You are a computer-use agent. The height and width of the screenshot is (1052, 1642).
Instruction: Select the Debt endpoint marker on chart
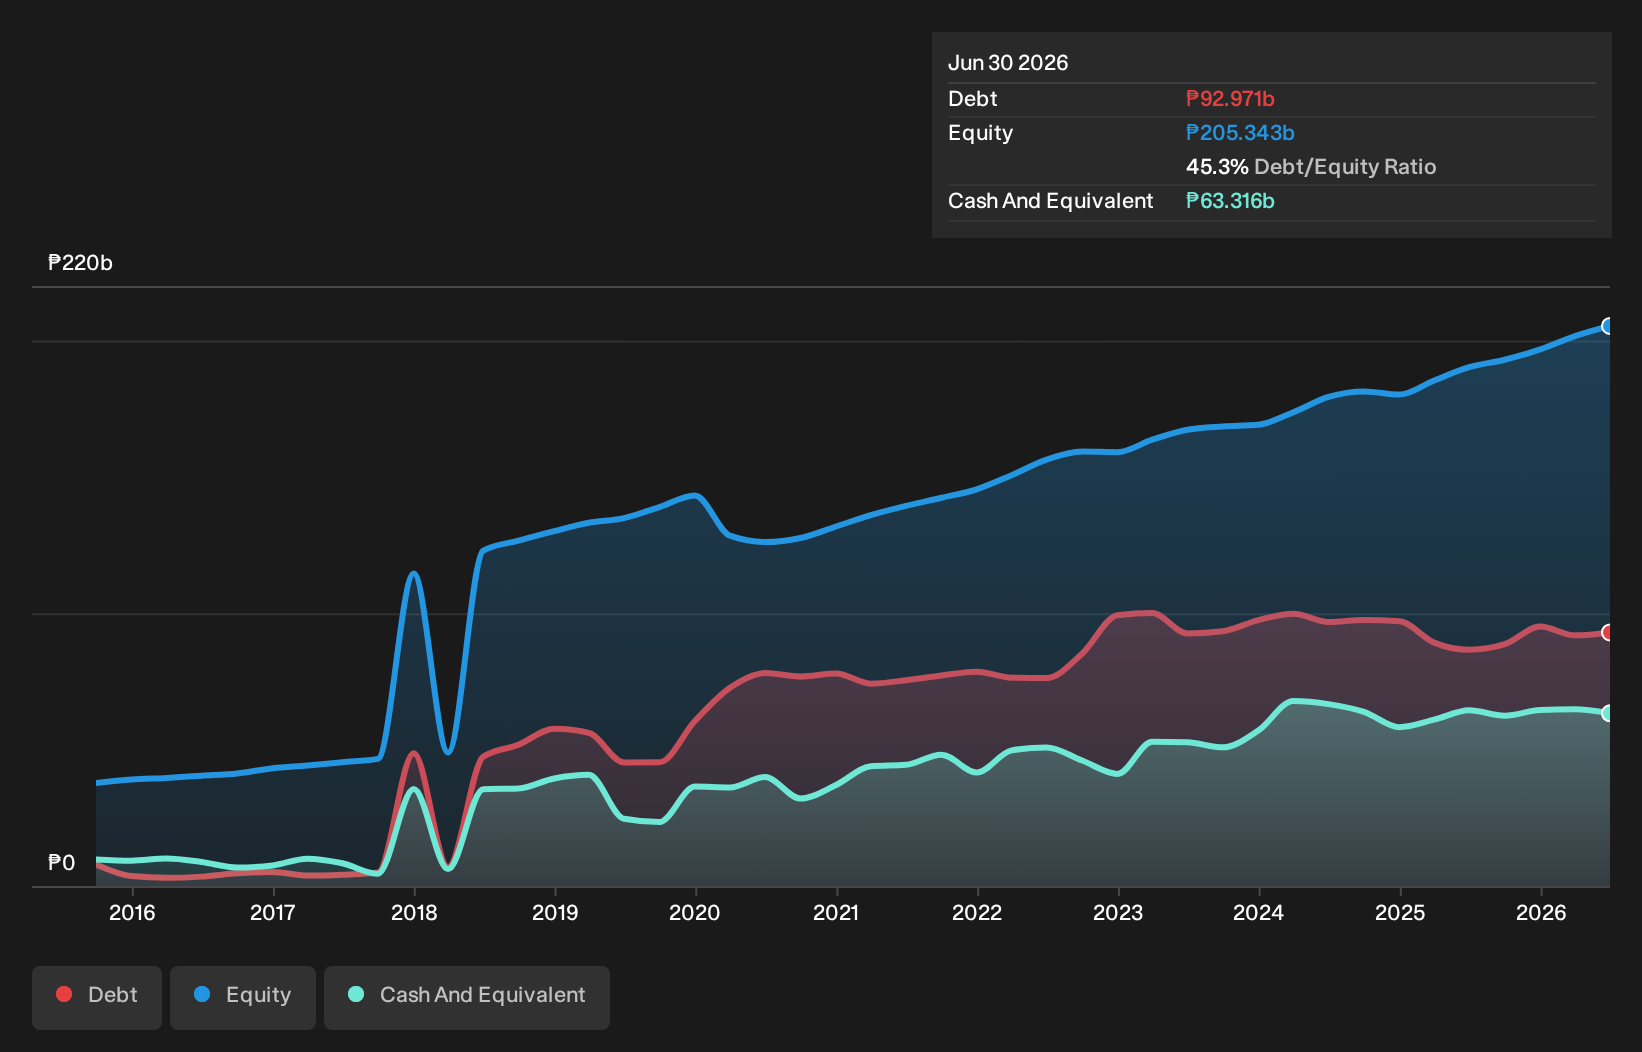[x=1608, y=632]
